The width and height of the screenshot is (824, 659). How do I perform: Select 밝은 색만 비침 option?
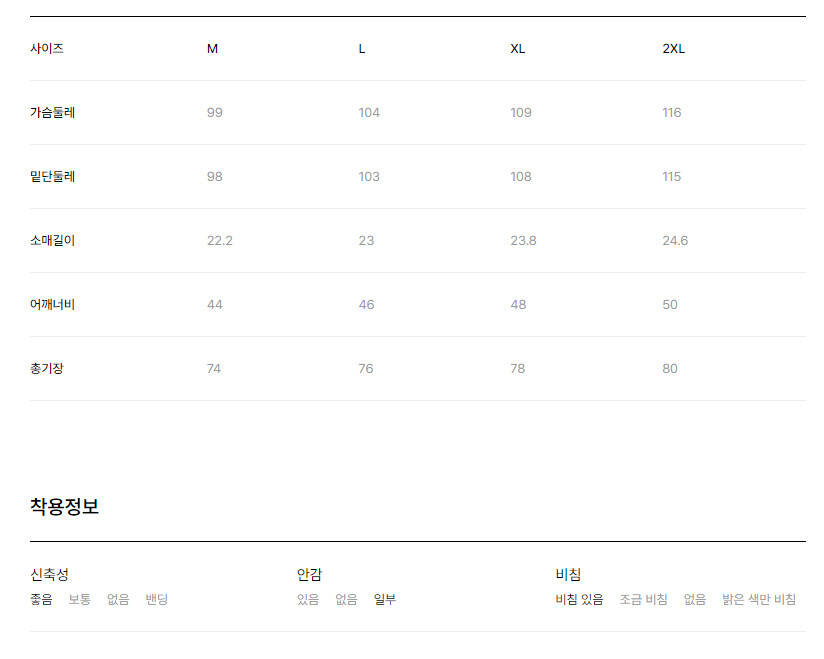[x=759, y=600]
